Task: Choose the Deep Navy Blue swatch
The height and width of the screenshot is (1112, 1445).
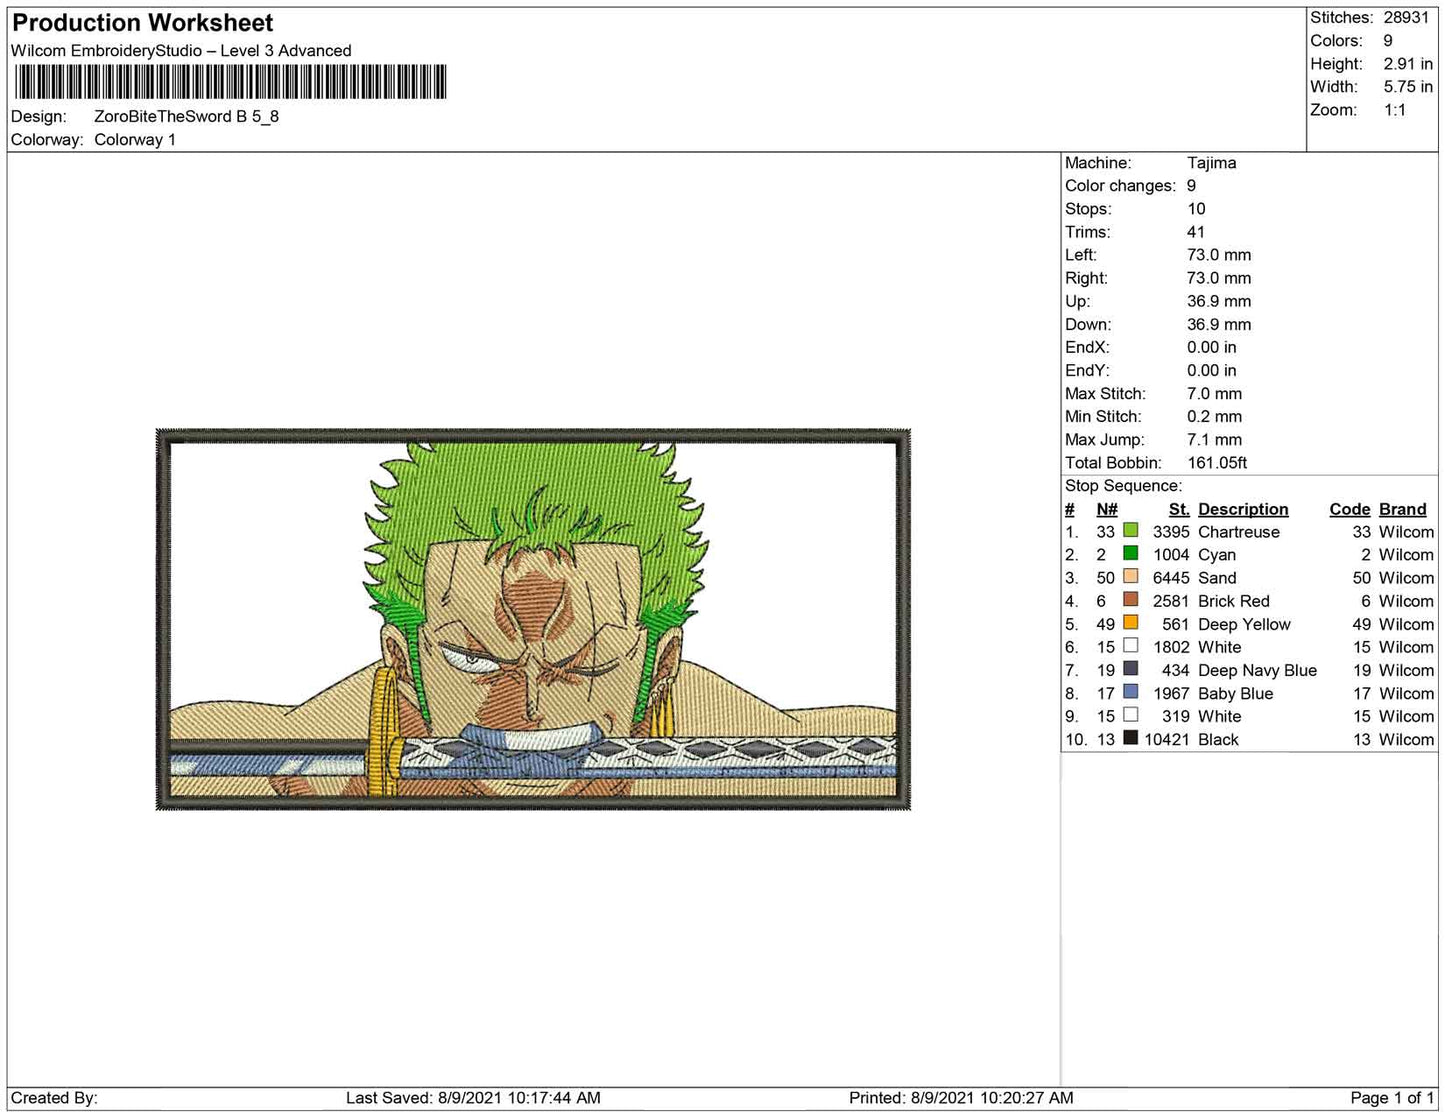Action: (x=1130, y=669)
